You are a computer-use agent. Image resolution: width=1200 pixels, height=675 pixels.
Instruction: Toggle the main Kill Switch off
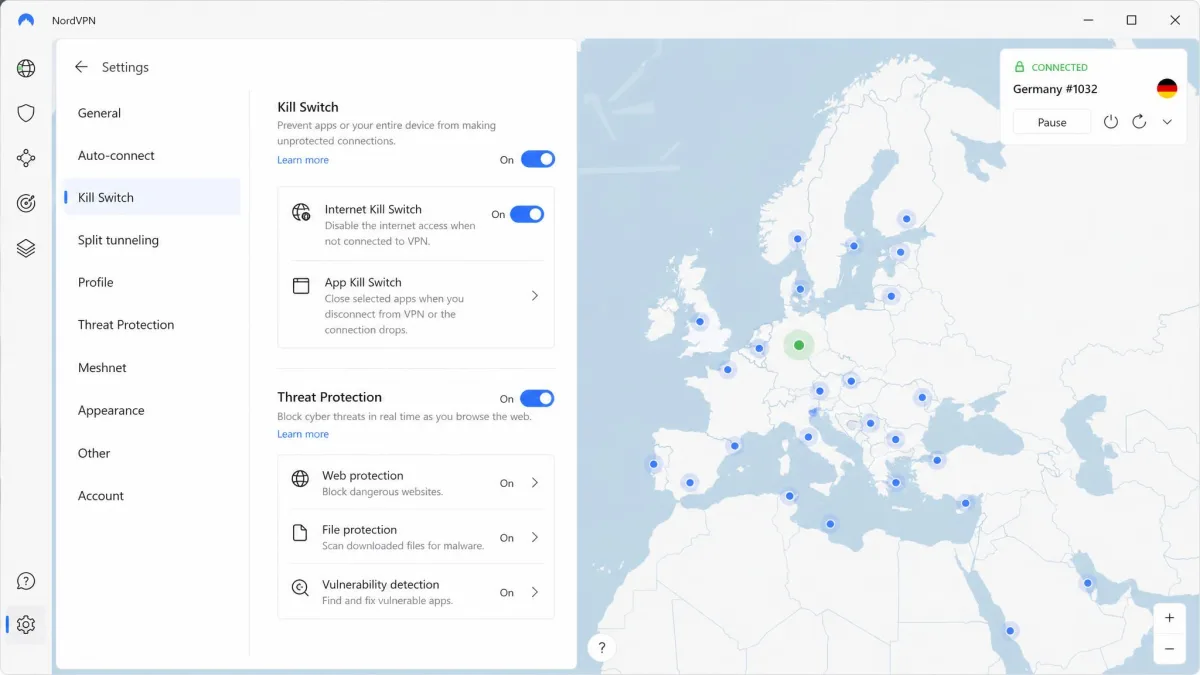coord(538,159)
